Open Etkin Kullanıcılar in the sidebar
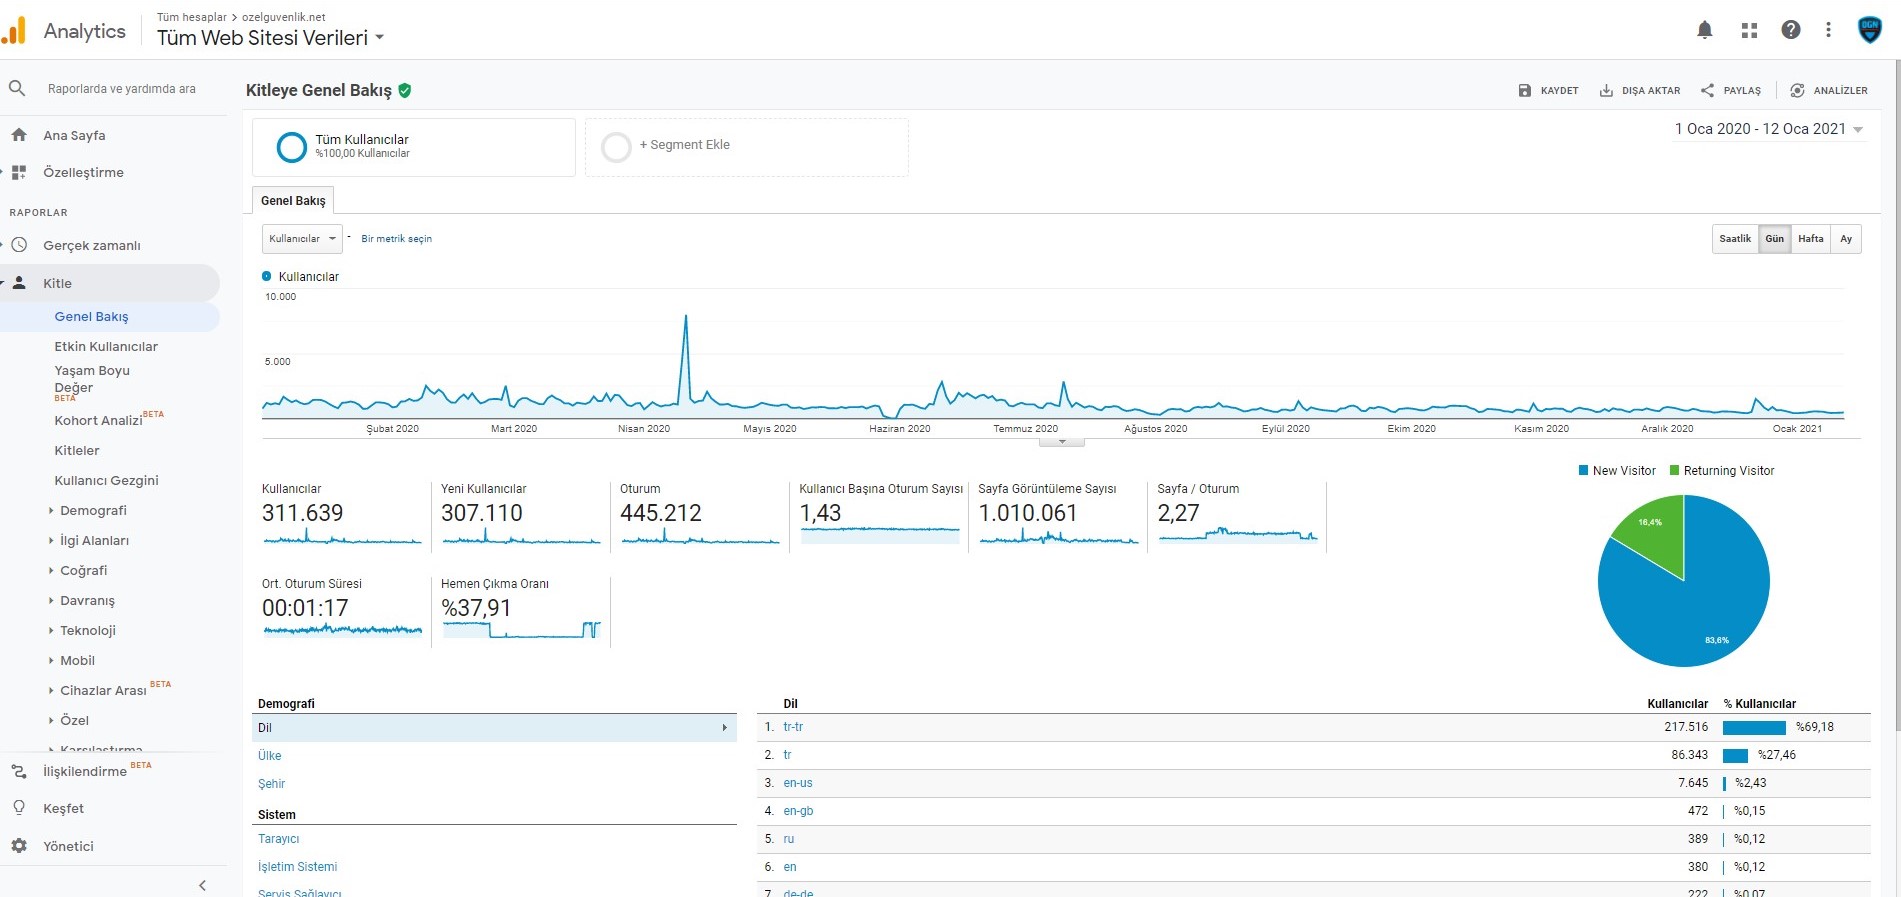The height and width of the screenshot is (897, 1901). pos(106,346)
